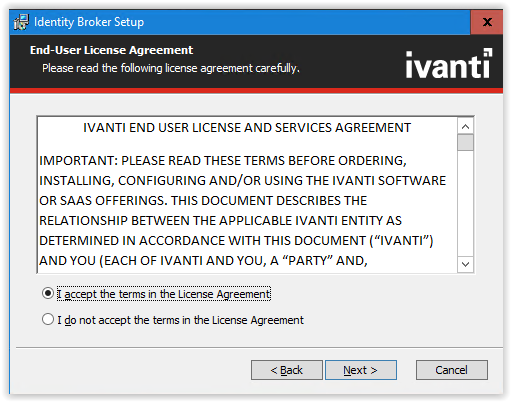
Task: Click the End-User License Agreement header text
Action: [111, 50]
